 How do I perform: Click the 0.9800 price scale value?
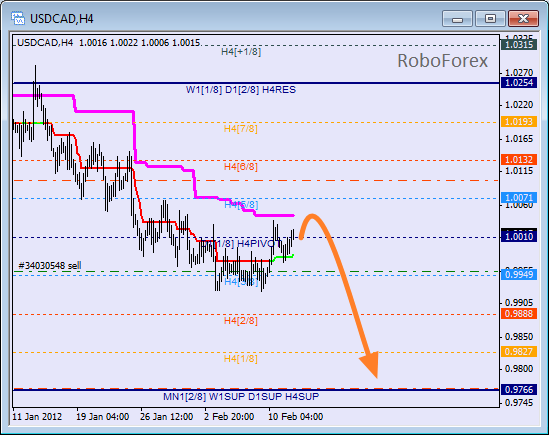pyautogui.click(x=519, y=369)
